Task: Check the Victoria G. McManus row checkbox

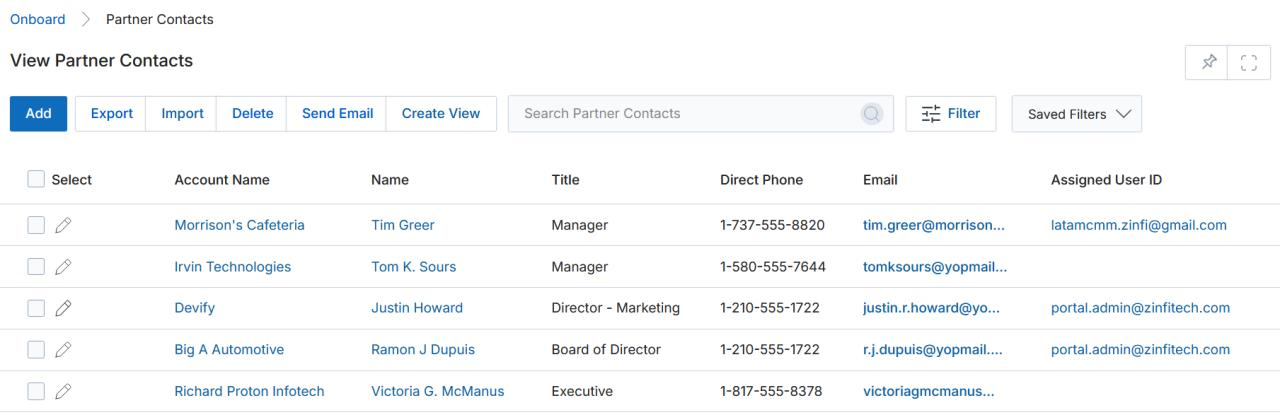Action: [x=36, y=391]
